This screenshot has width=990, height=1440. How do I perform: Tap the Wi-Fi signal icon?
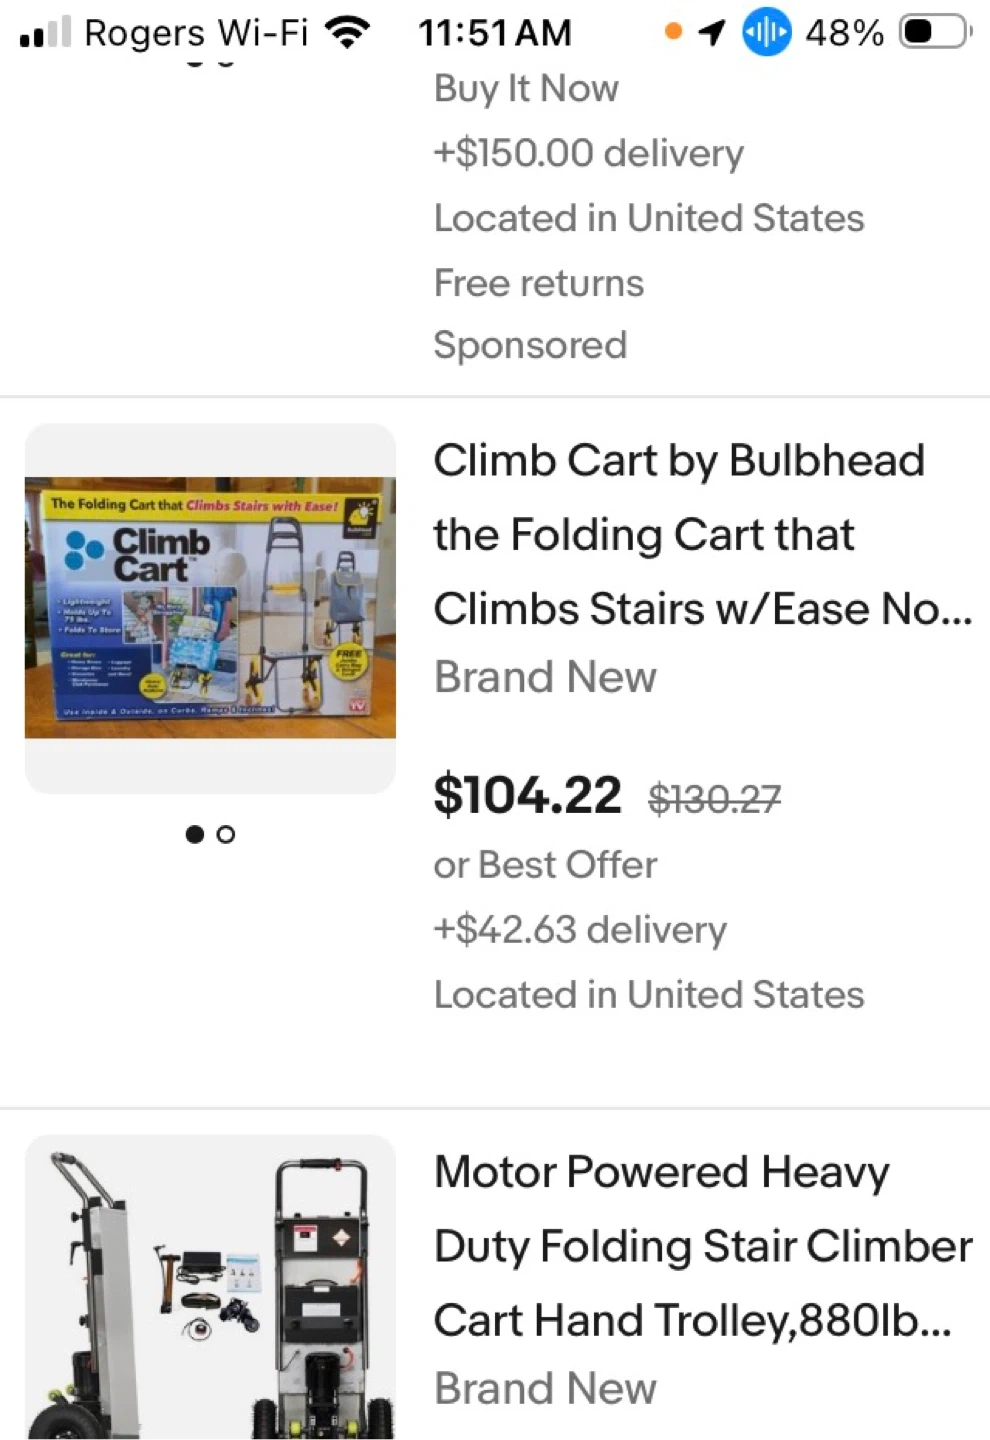[347, 33]
